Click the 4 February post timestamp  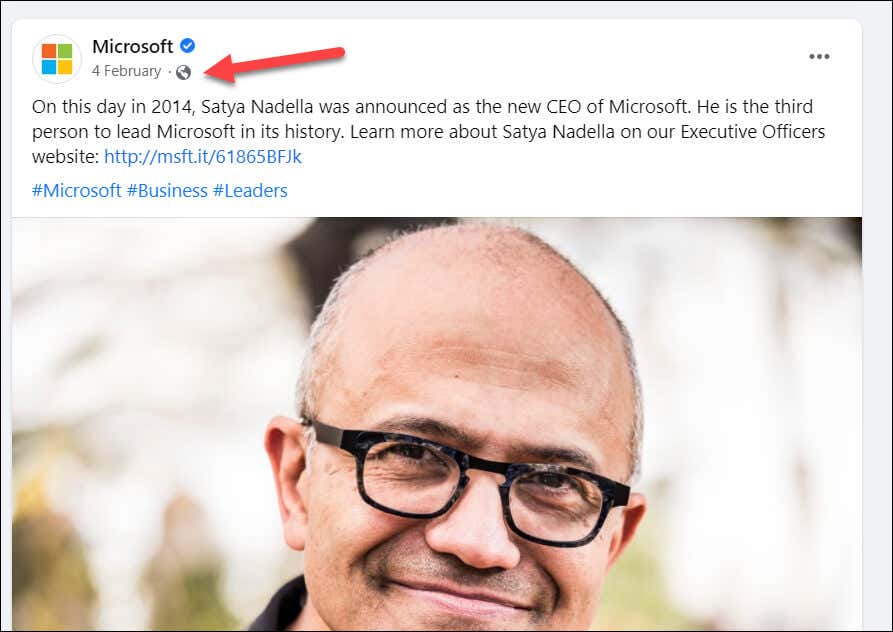126,71
